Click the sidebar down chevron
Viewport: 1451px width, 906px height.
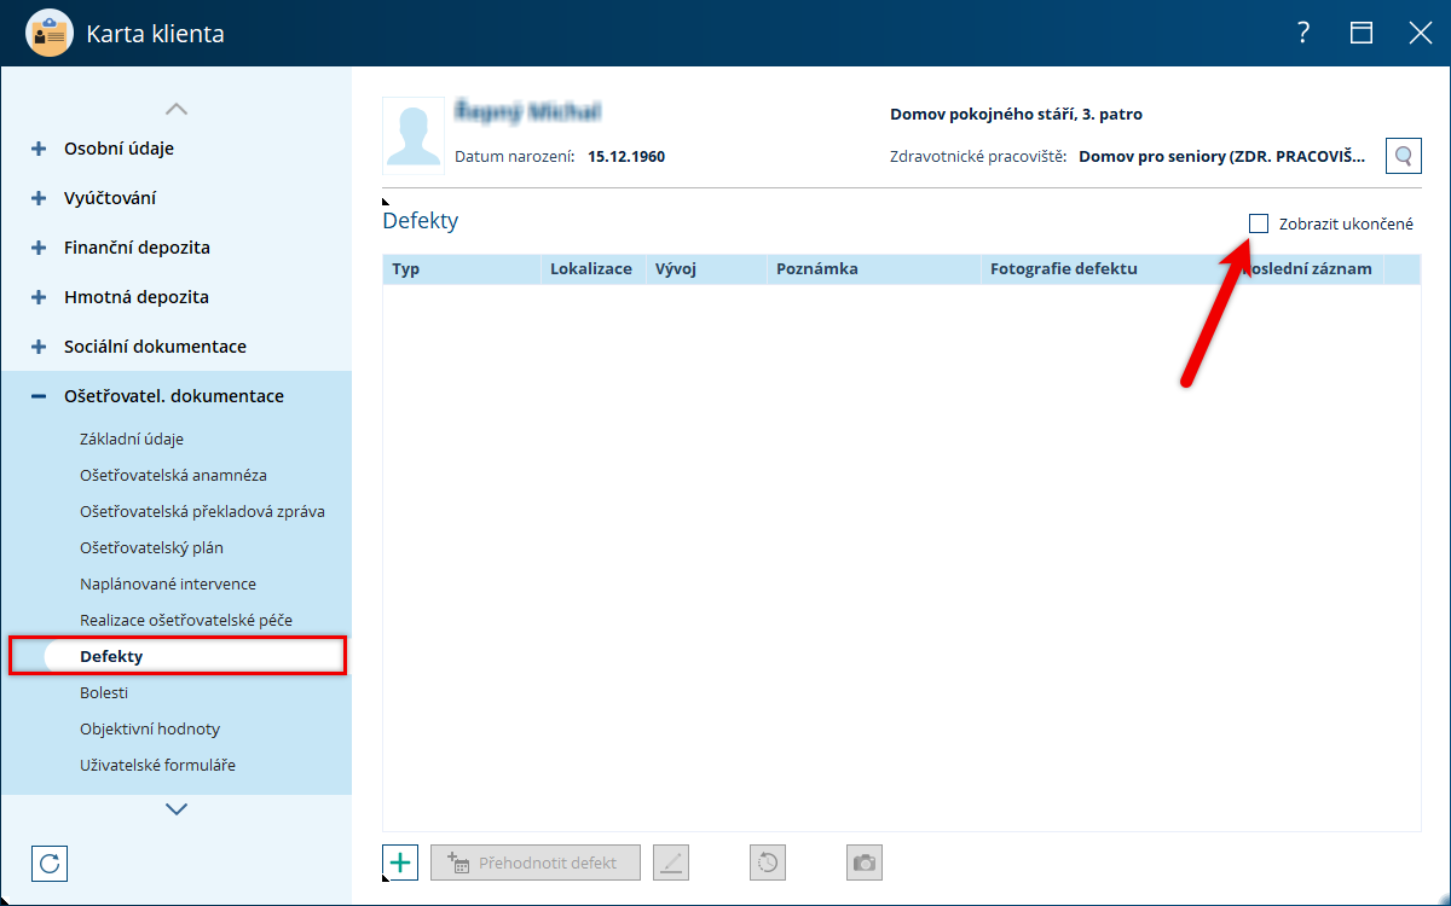pyautogui.click(x=176, y=809)
